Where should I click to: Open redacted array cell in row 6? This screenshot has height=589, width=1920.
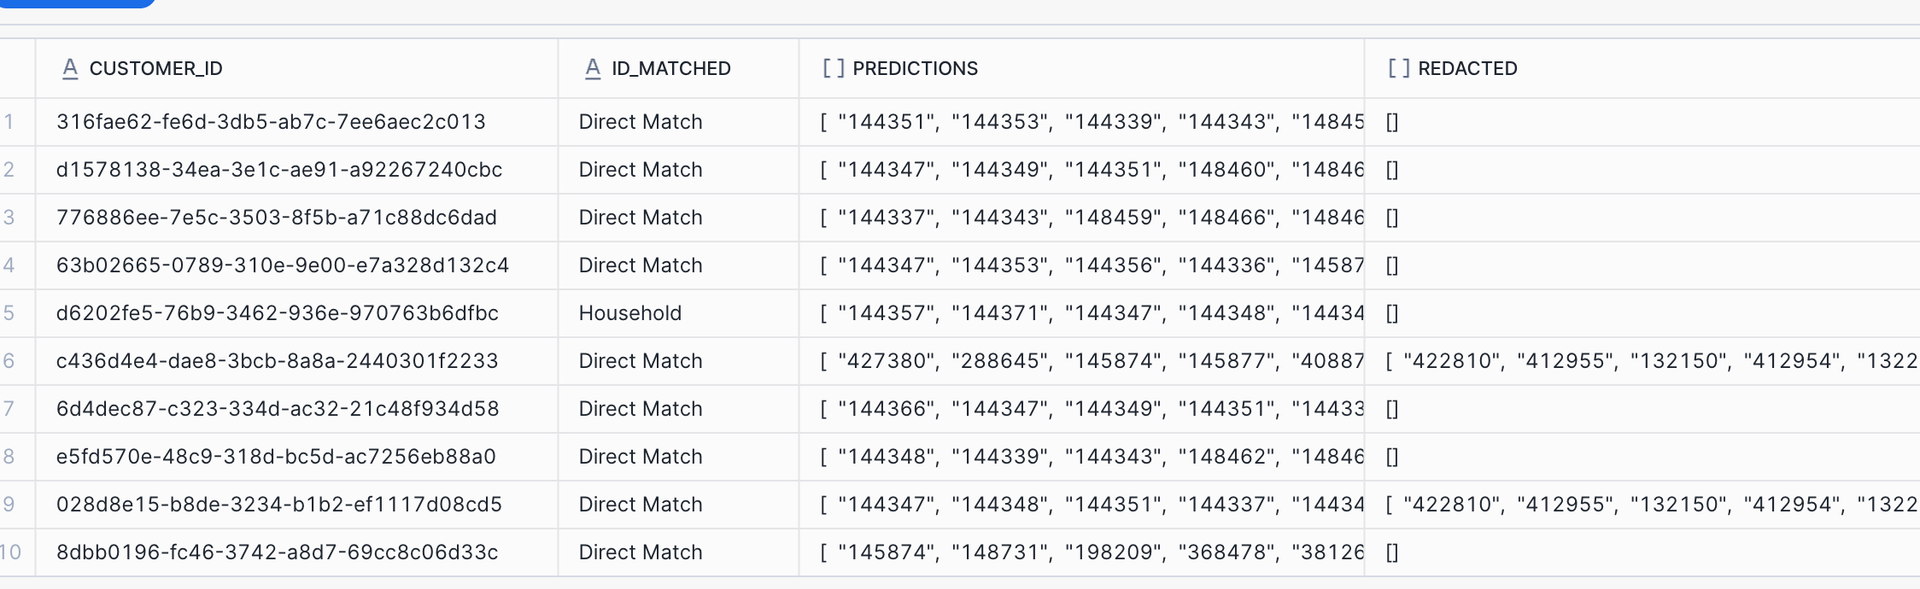[x=1642, y=361]
